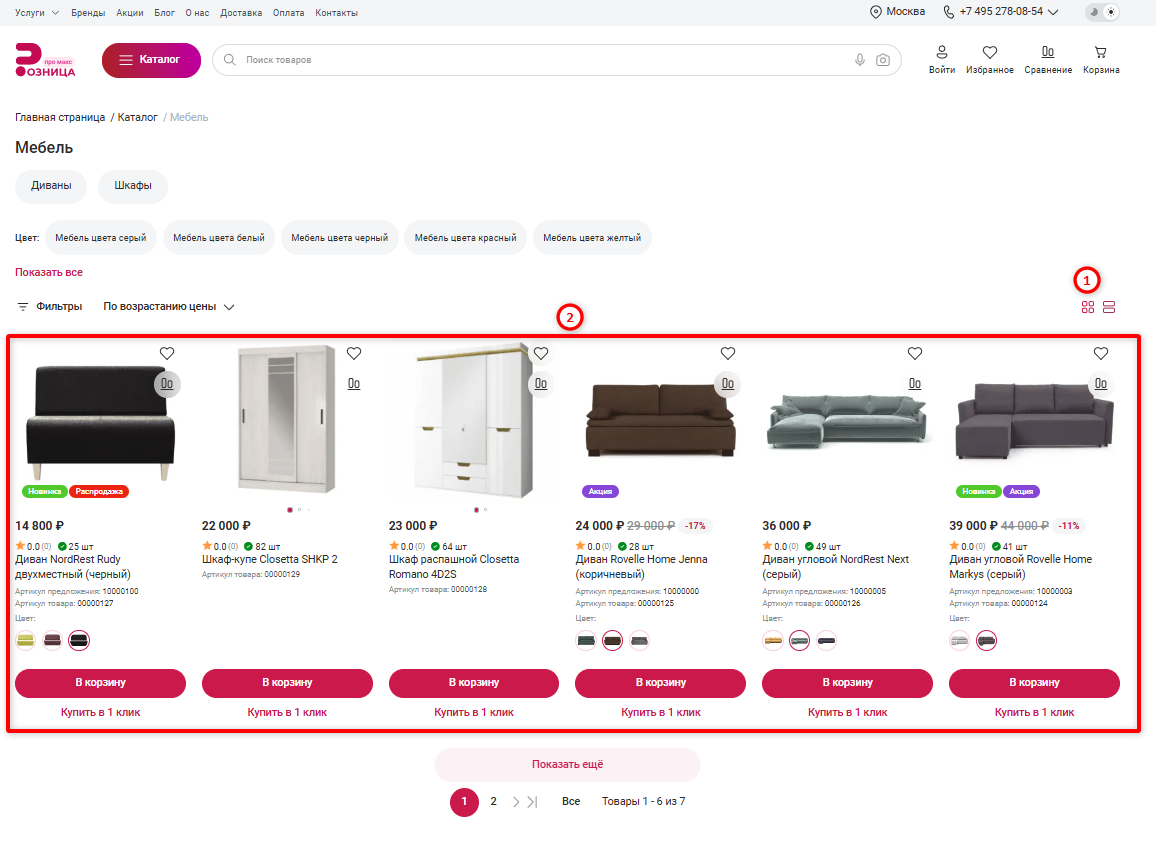Select yellow color swatch for NordRest Rudy sofa
This screenshot has height=855, width=1156.
pyautogui.click(x=26, y=641)
